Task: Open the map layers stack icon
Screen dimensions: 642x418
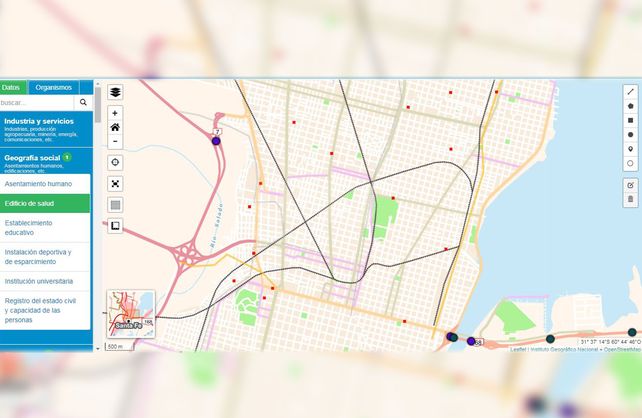Action: point(115,92)
